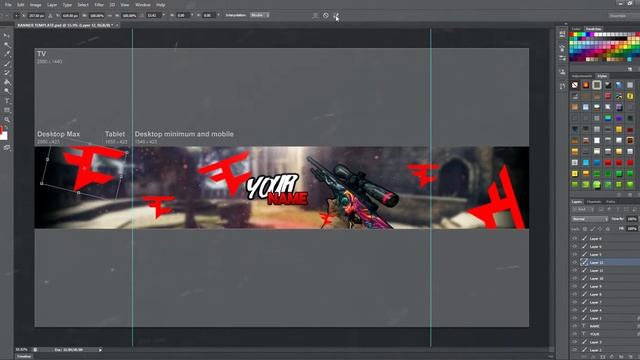Screen dimensions: 640x360
Task: Select the Brush tool
Action: point(7,64)
